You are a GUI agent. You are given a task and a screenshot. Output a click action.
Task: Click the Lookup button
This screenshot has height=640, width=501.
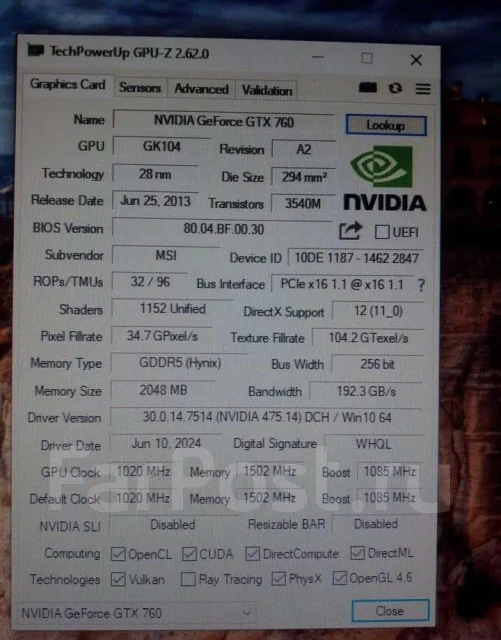click(386, 125)
